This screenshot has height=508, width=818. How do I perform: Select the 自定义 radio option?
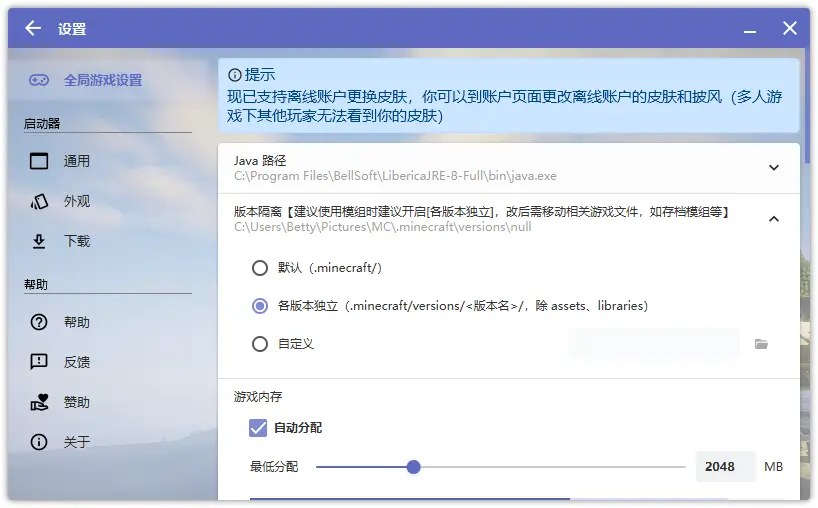pos(260,344)
